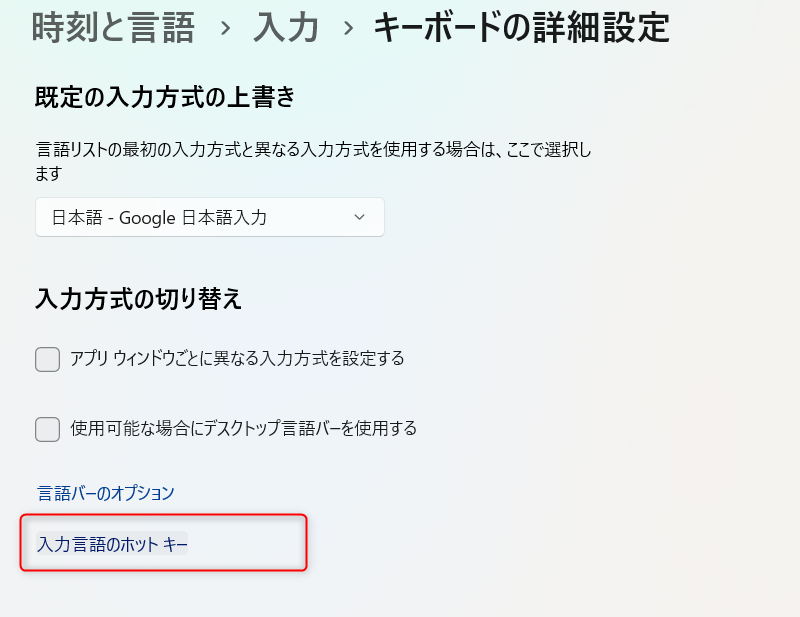Image resolution: width=800 pixels, height=617 pixels.
Task: Click the Google 日本語入力 text in combo box
Action: click(x=193, y=218)
